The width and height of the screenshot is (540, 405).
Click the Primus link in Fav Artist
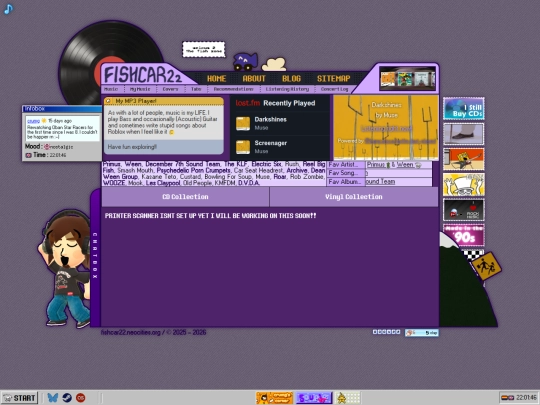pyautogui.click(x=376, y=165)
